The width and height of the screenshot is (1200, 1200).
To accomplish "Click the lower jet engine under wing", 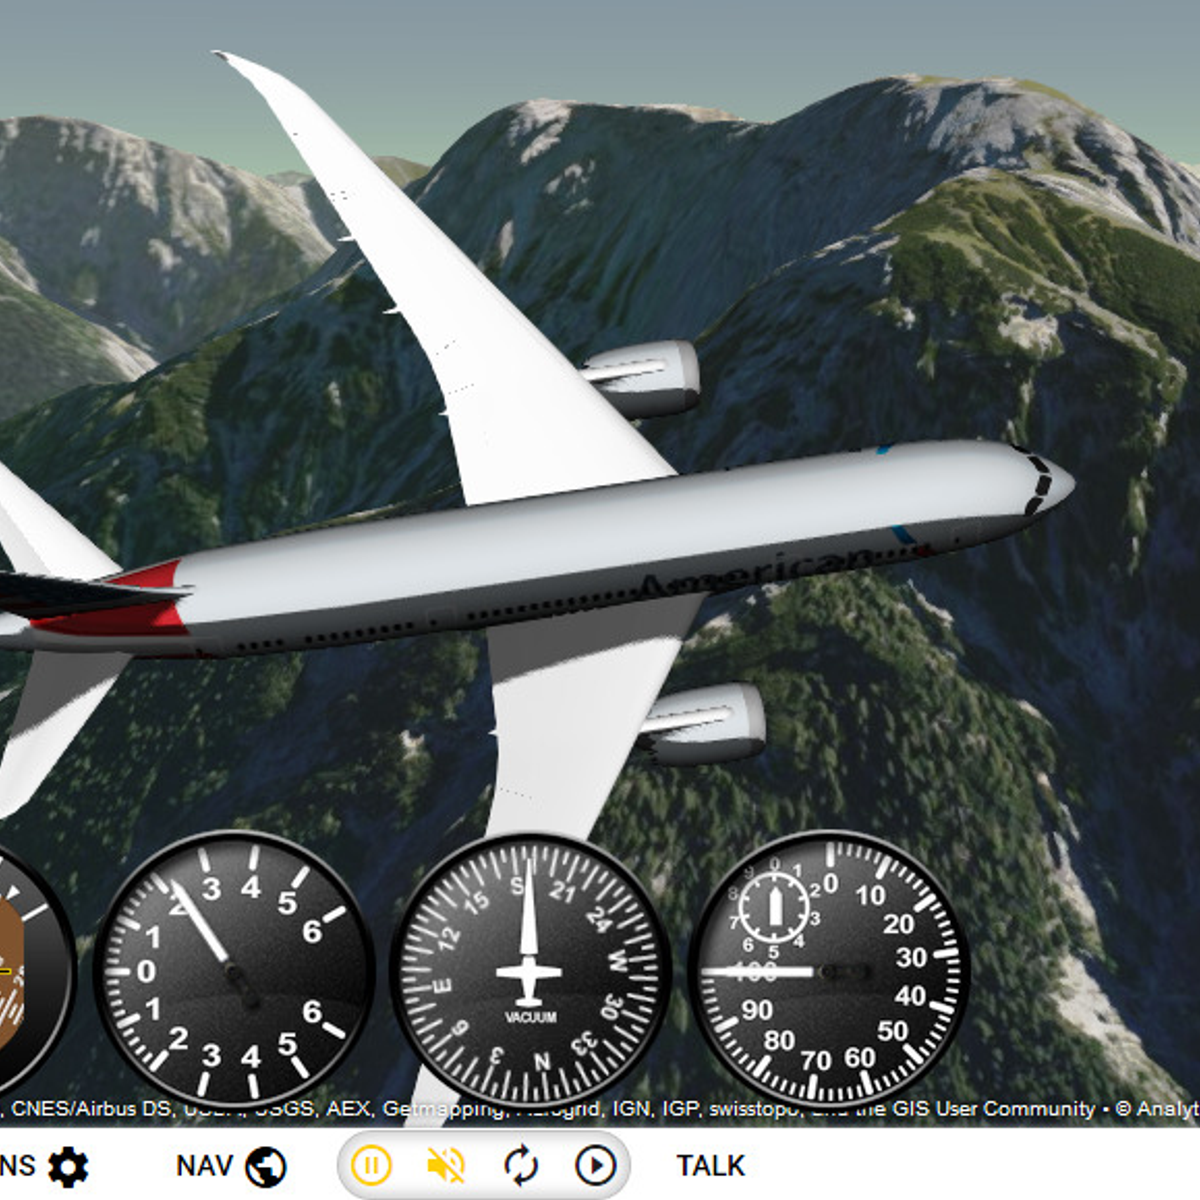I will pos(705,722).
